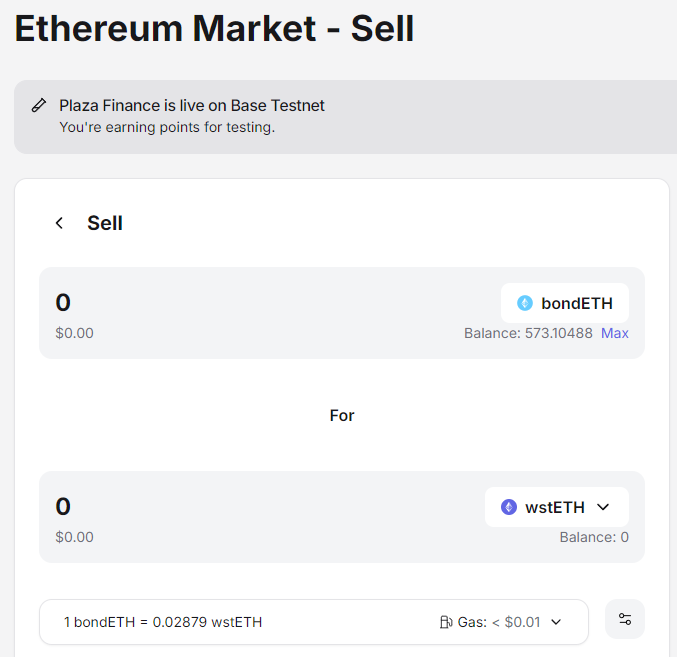Click the Plaza Finance is live banner title
Screen dimensions: 677x657
(x=192, y=105)
